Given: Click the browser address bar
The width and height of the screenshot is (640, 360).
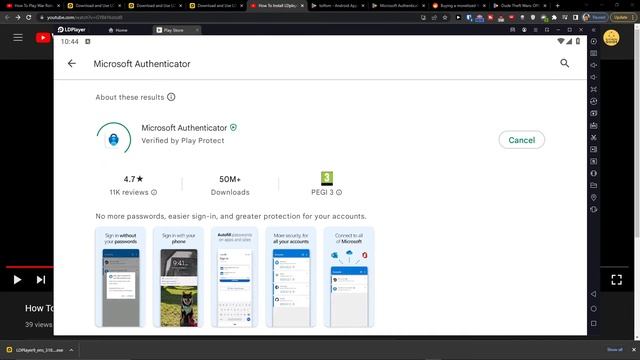Looking at the screenshot, I should pos(229,18).
